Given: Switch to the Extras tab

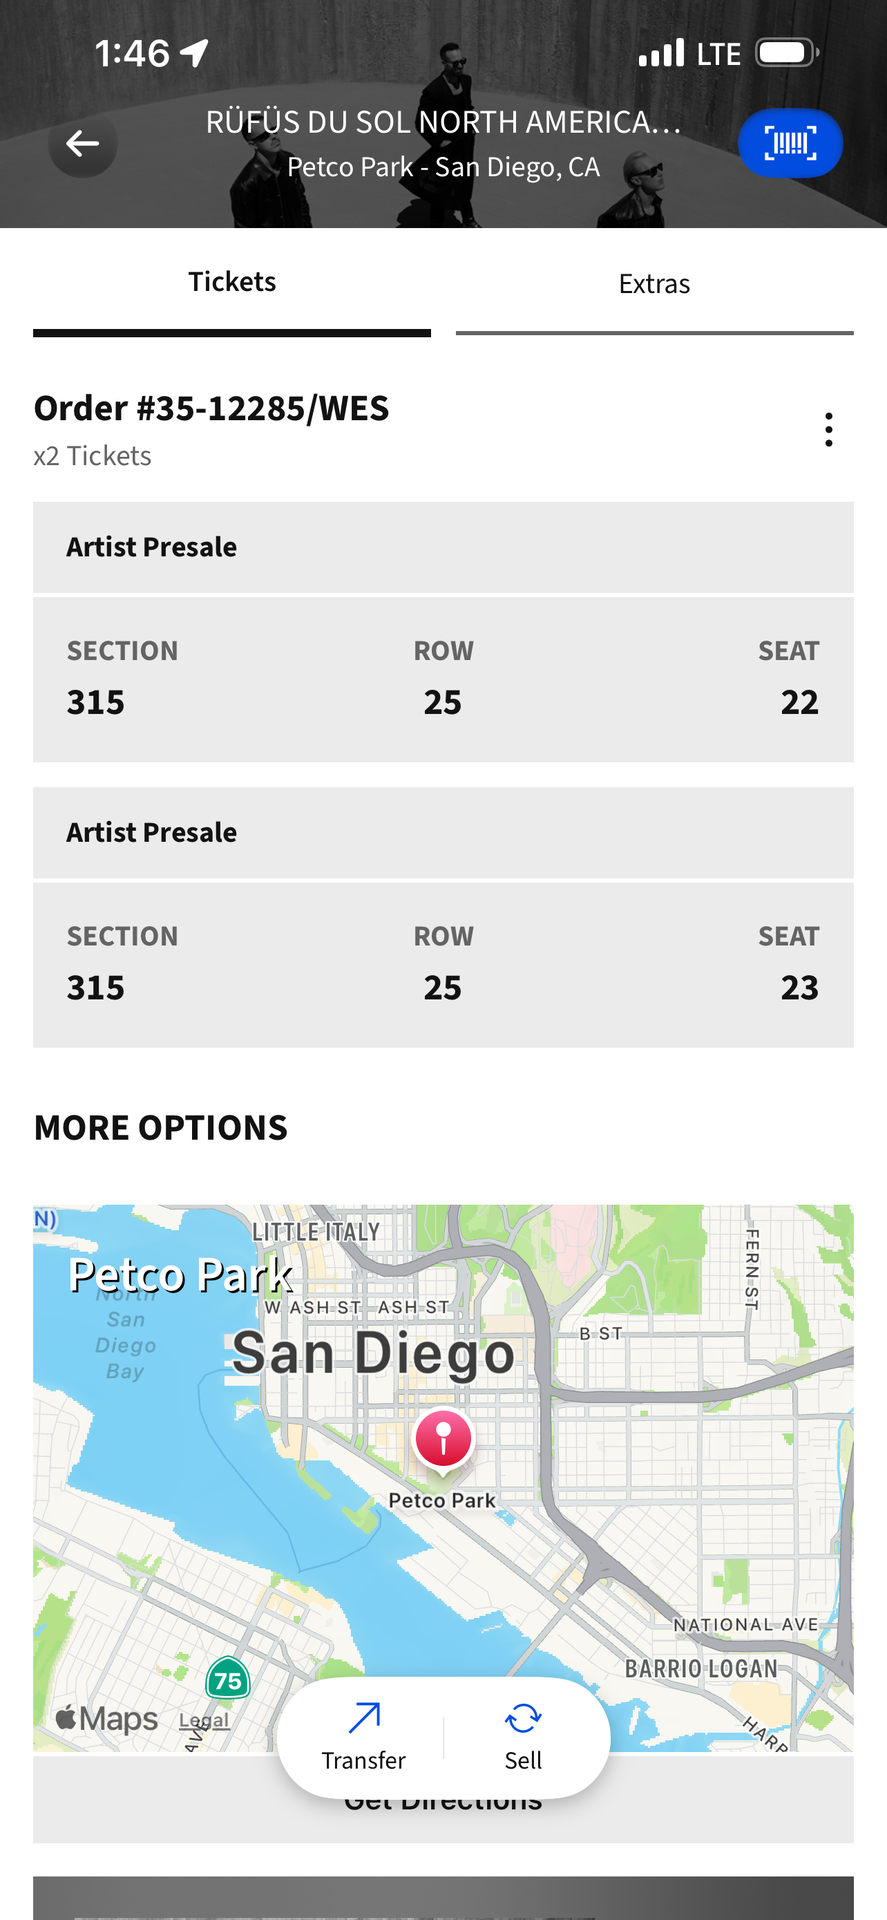Looking at the screenshot, I should 654,285.
